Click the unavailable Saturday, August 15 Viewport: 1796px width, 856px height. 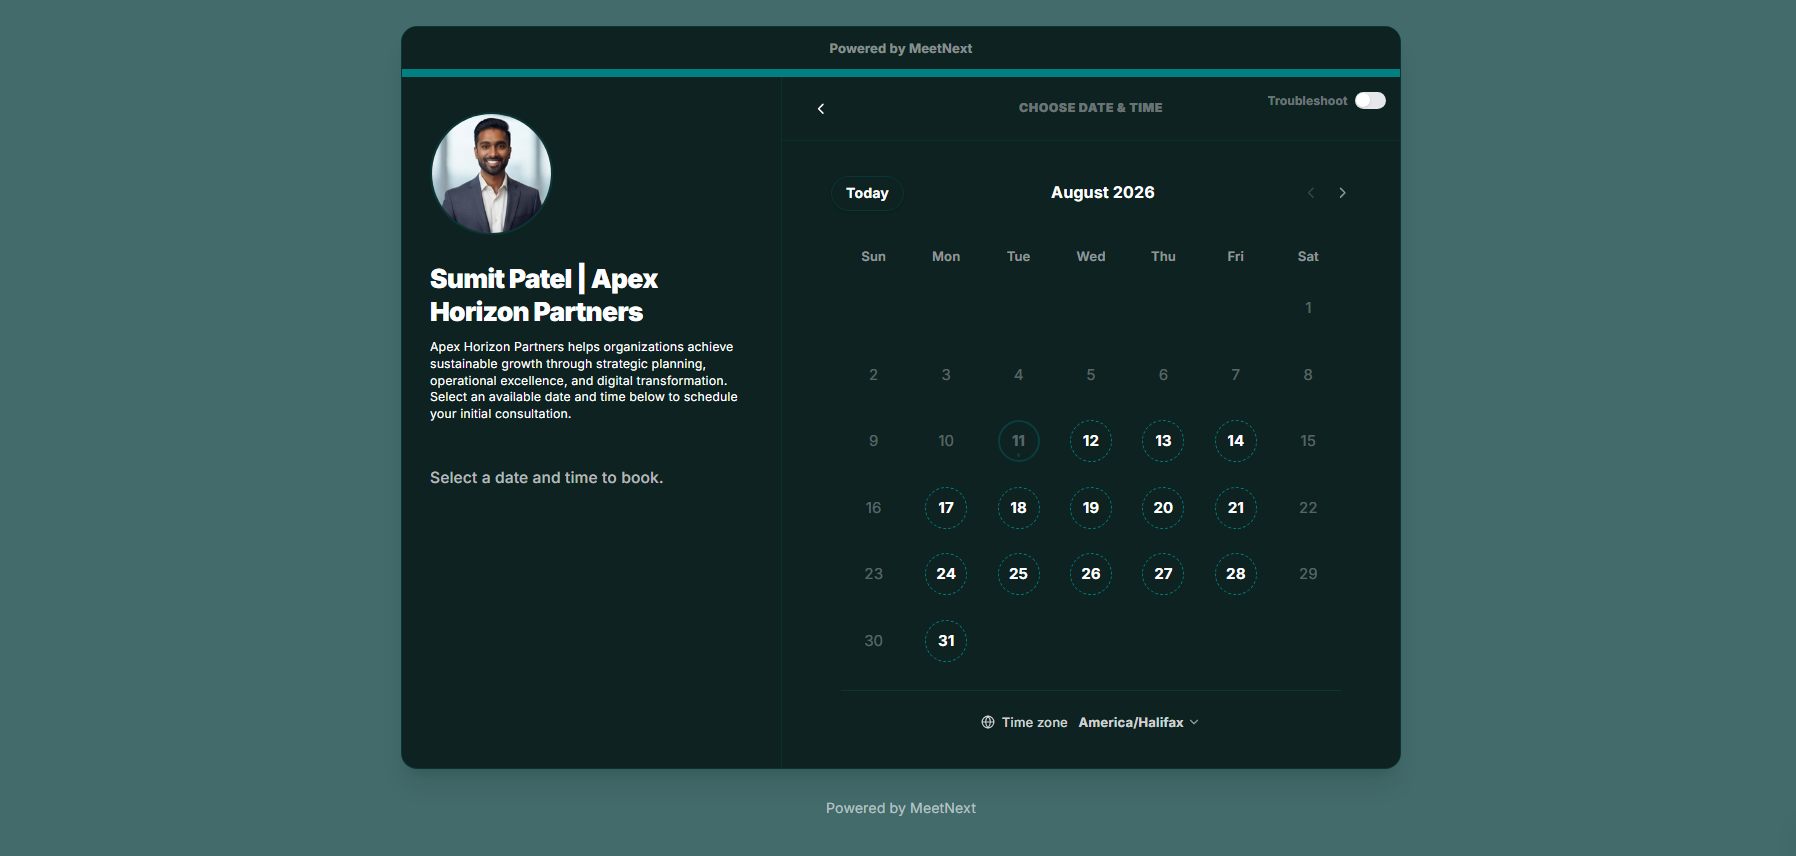tap(1308, 441)
